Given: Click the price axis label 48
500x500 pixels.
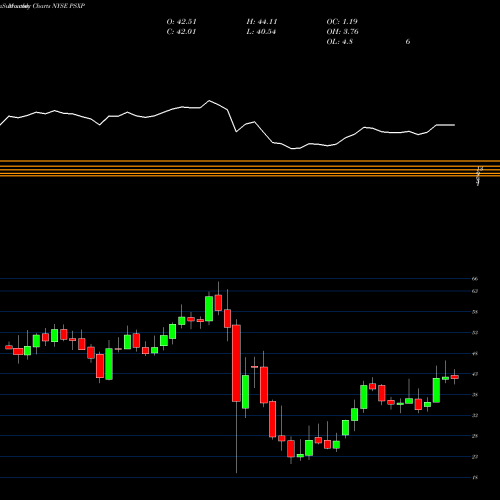Looking at the screenshot, I should click(475, 353).
